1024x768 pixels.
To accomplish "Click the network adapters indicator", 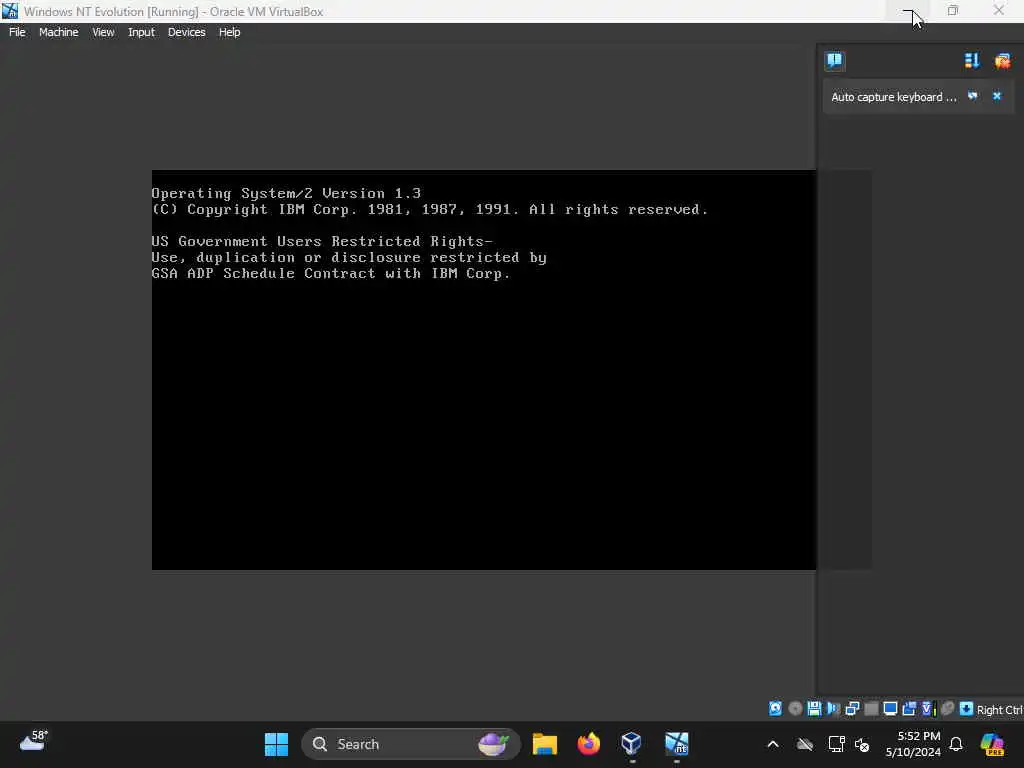I will 852,709.
